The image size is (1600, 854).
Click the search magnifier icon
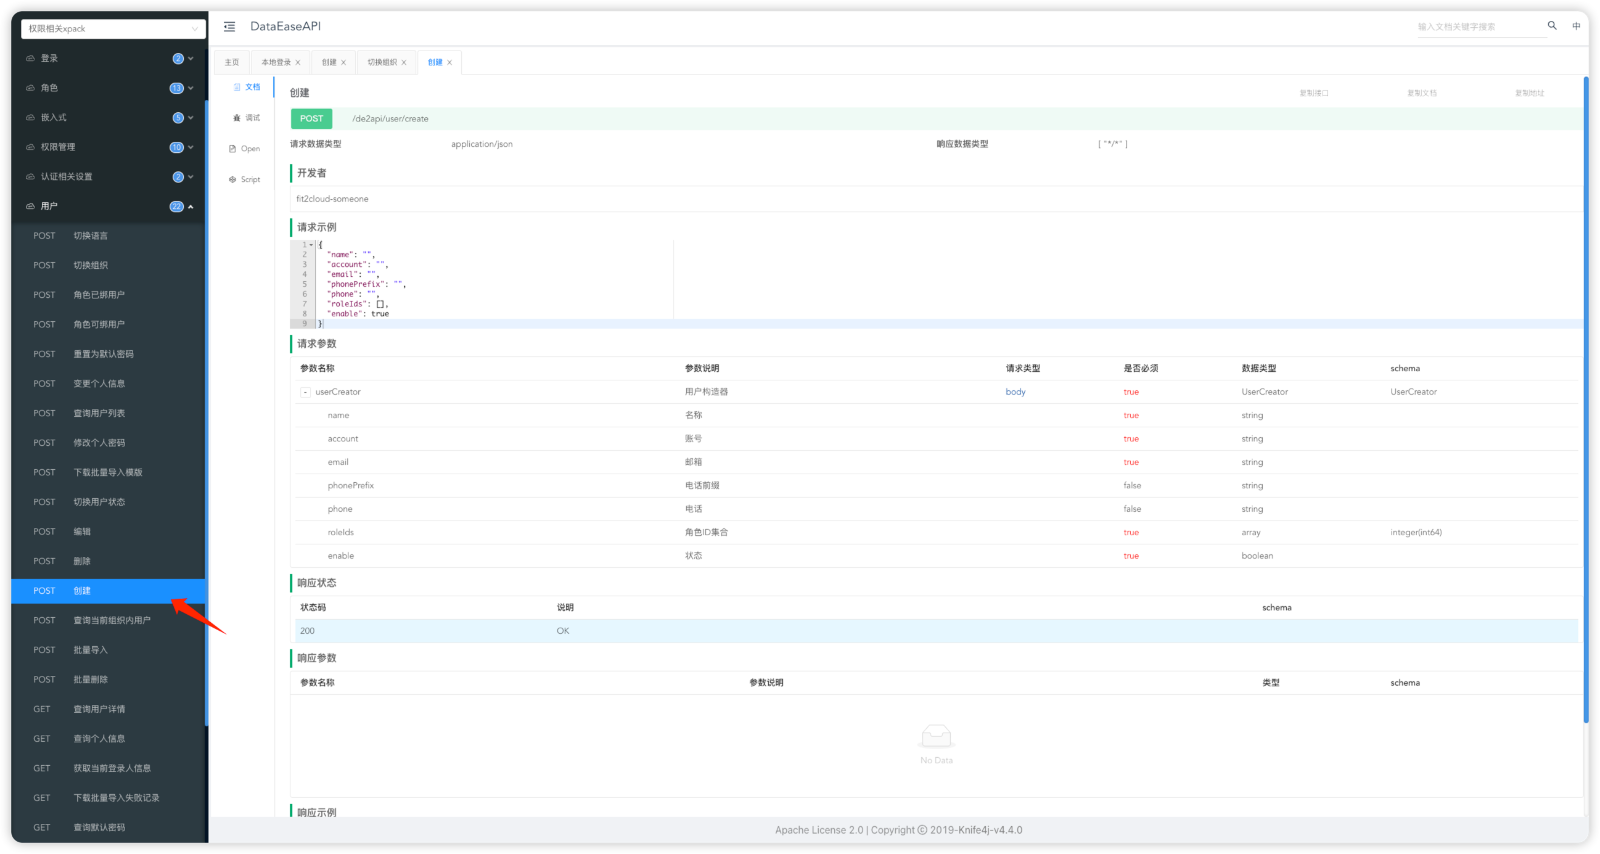[x=1552, y=26]
